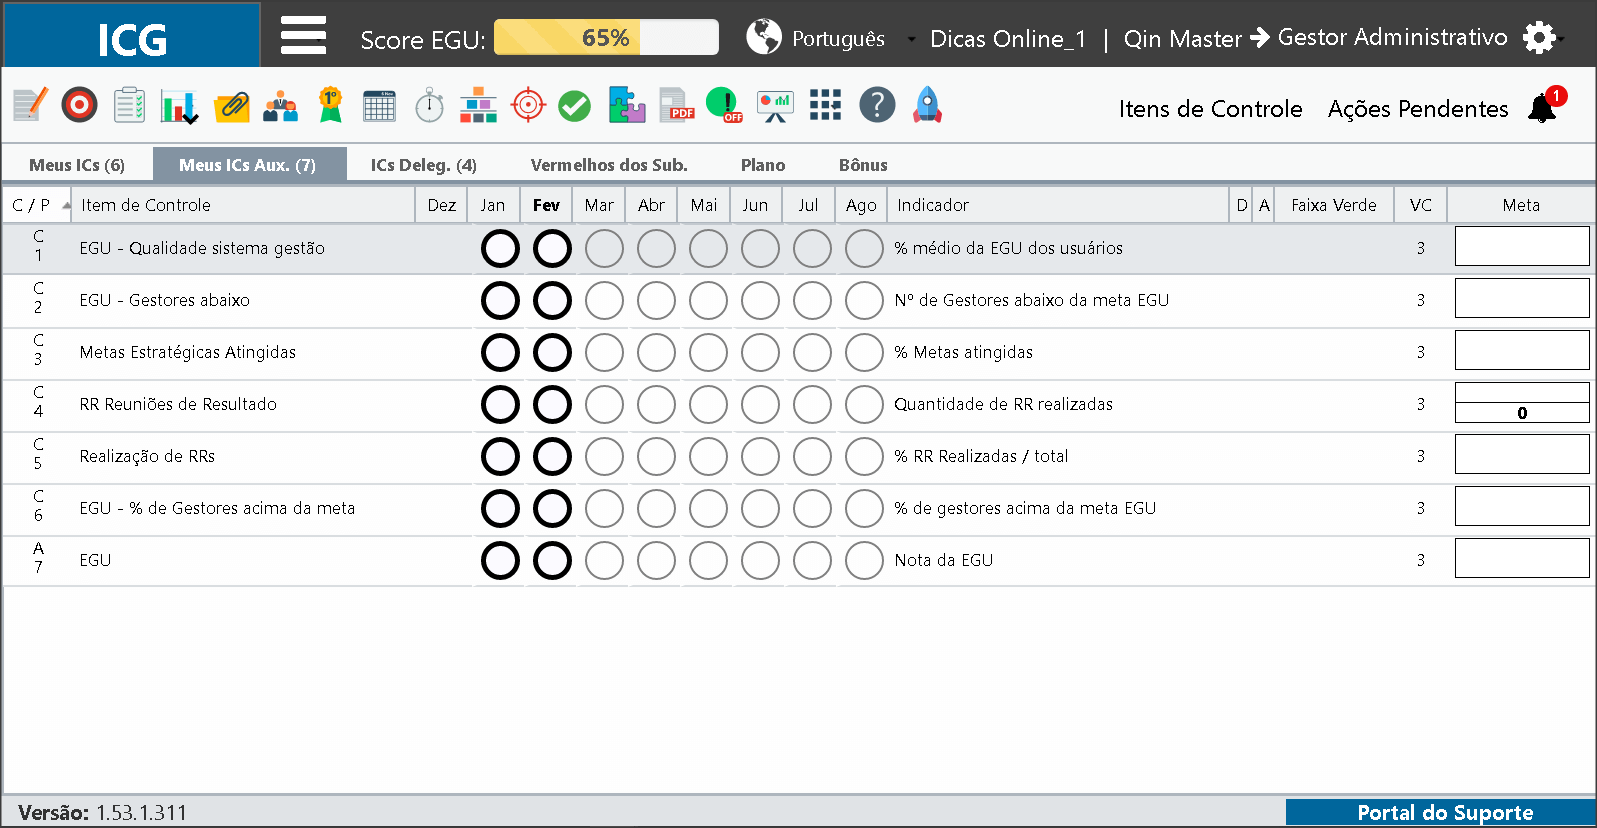This screenshot has width=1597, height=828.
Task: Select Jan circle for Metas Estratégicas Atingidas
Action: coord(500,352)
